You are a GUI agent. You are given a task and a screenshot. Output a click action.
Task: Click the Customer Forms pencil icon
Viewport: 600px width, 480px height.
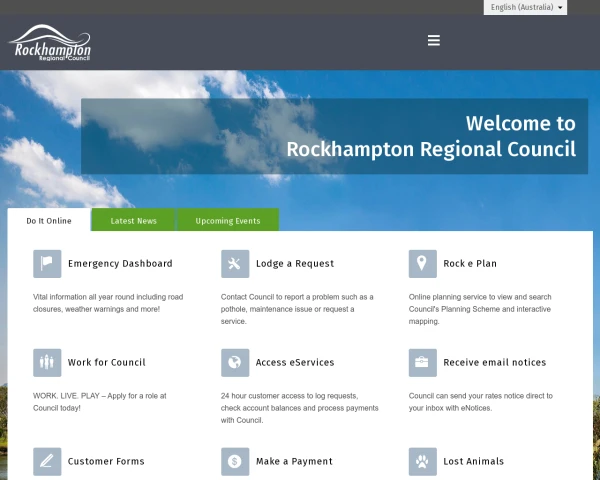pos(47,462)
